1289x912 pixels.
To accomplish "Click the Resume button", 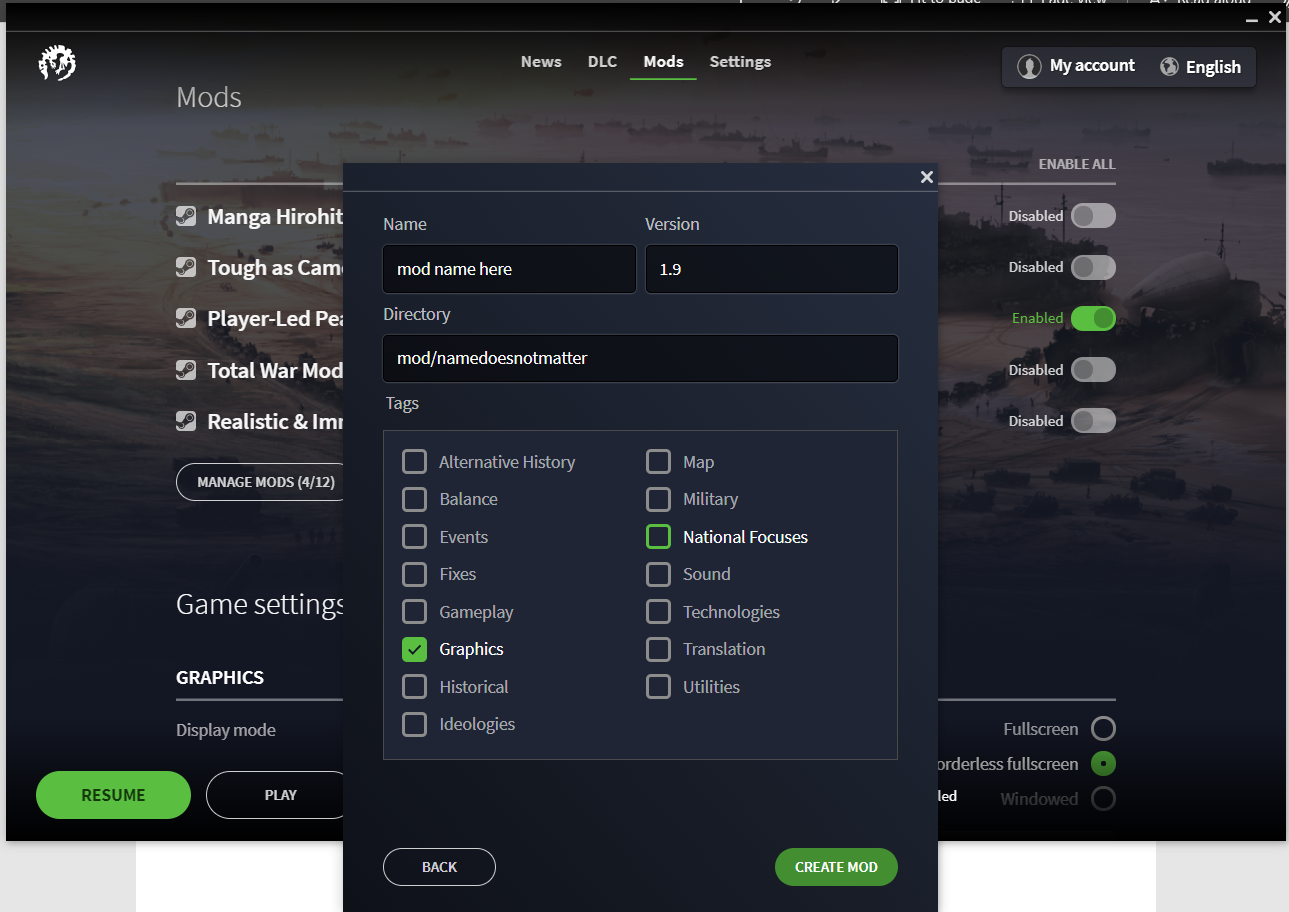I will [113, 795].
